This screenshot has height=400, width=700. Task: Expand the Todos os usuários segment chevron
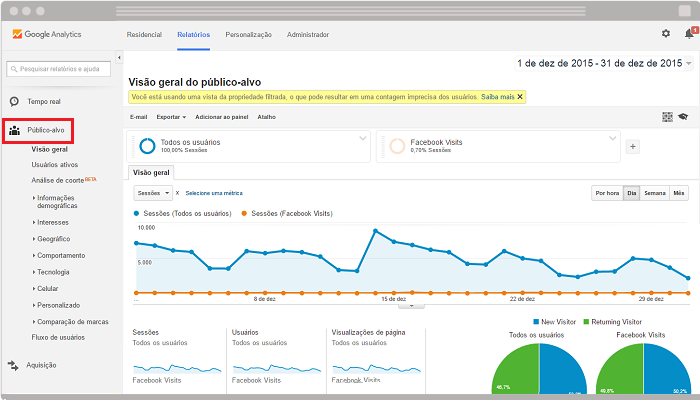coord(363,138)
